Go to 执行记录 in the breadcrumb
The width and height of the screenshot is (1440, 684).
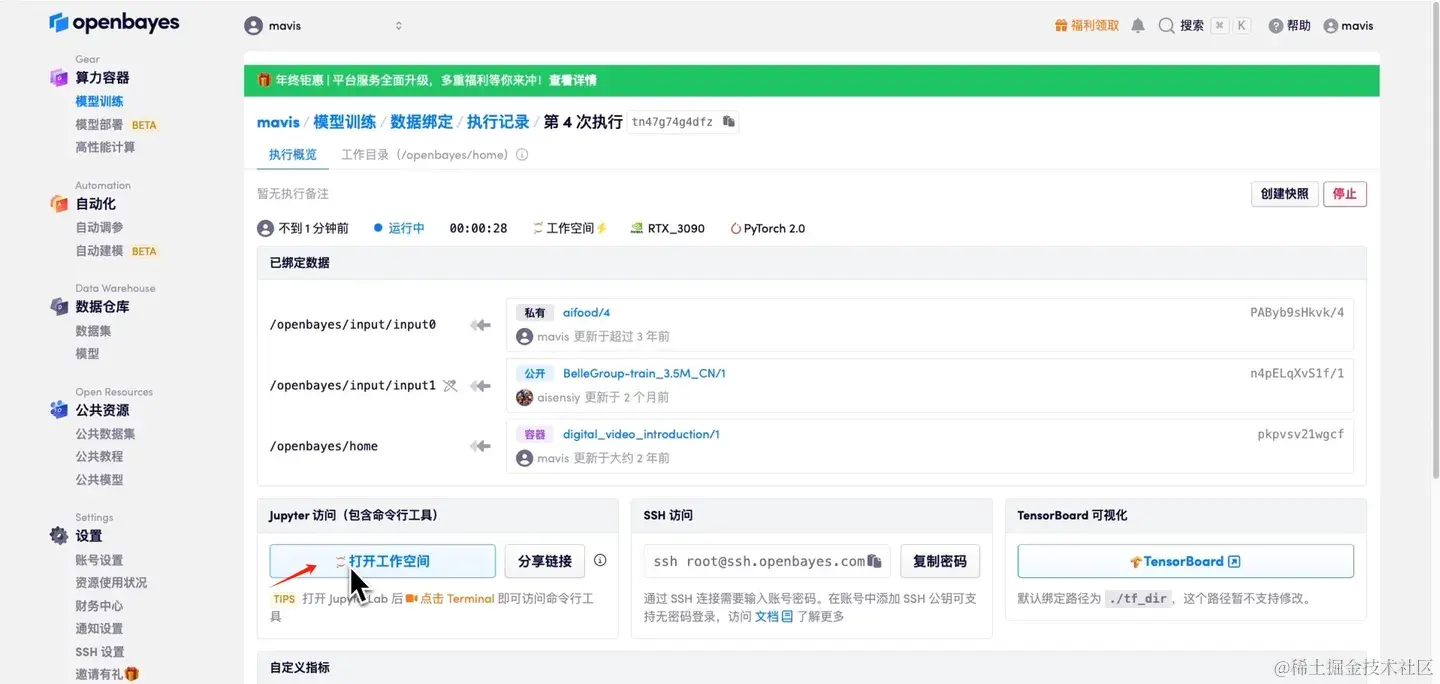[x=498, y=122]
